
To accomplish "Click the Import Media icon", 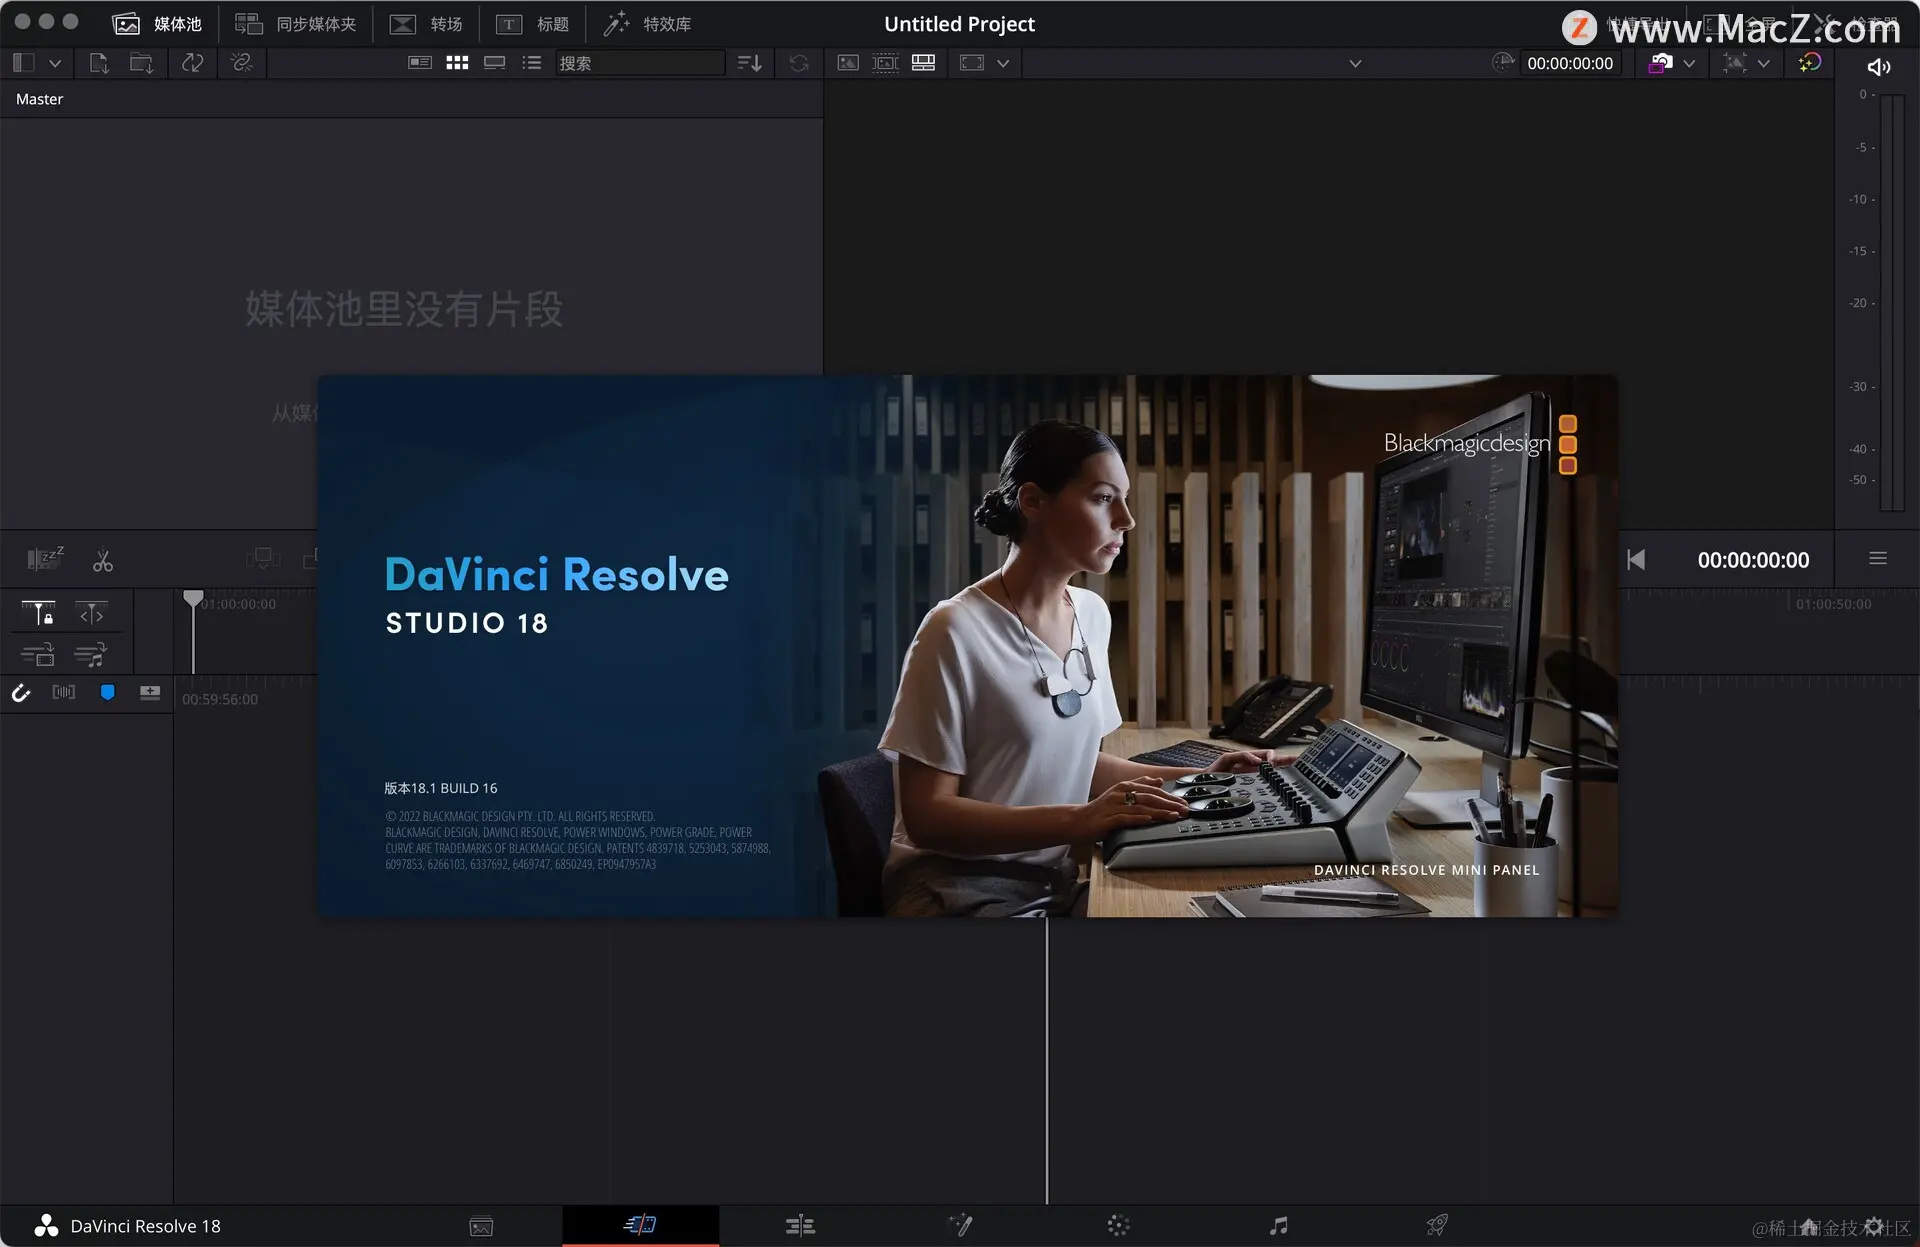I will click(98, 63).
